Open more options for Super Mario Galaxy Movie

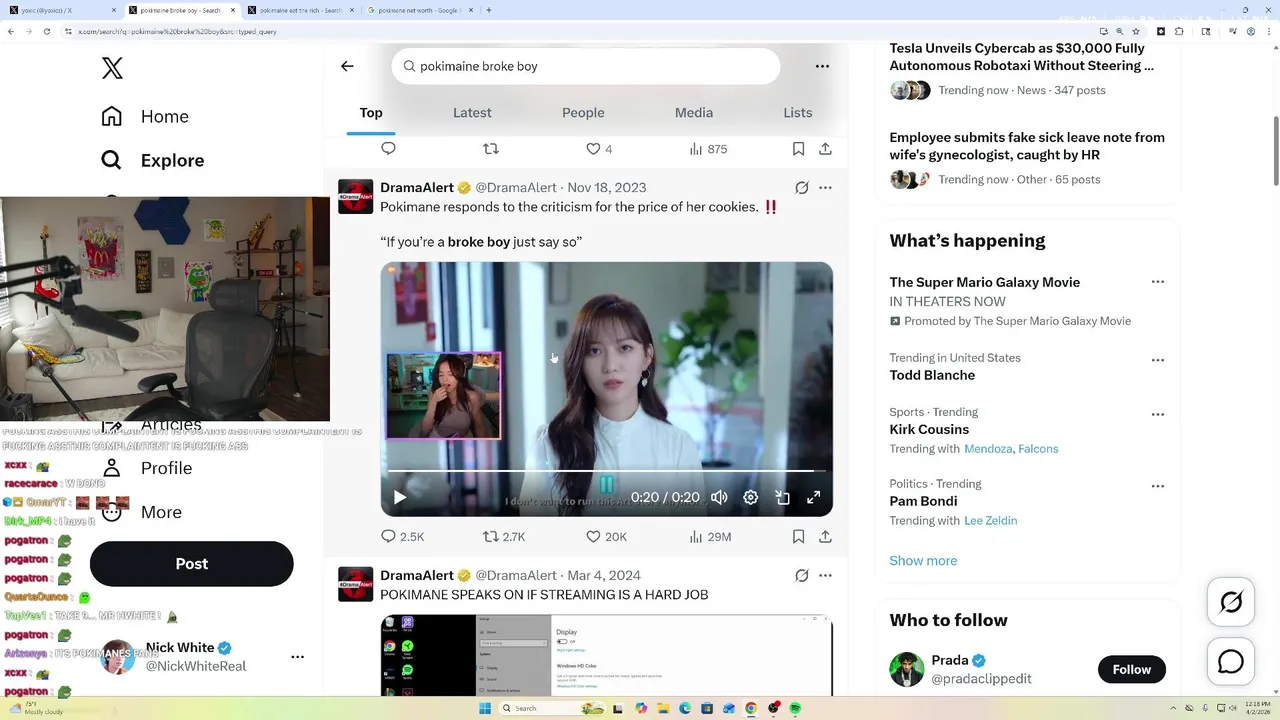pyautogui.click(x=1158, y=282)
